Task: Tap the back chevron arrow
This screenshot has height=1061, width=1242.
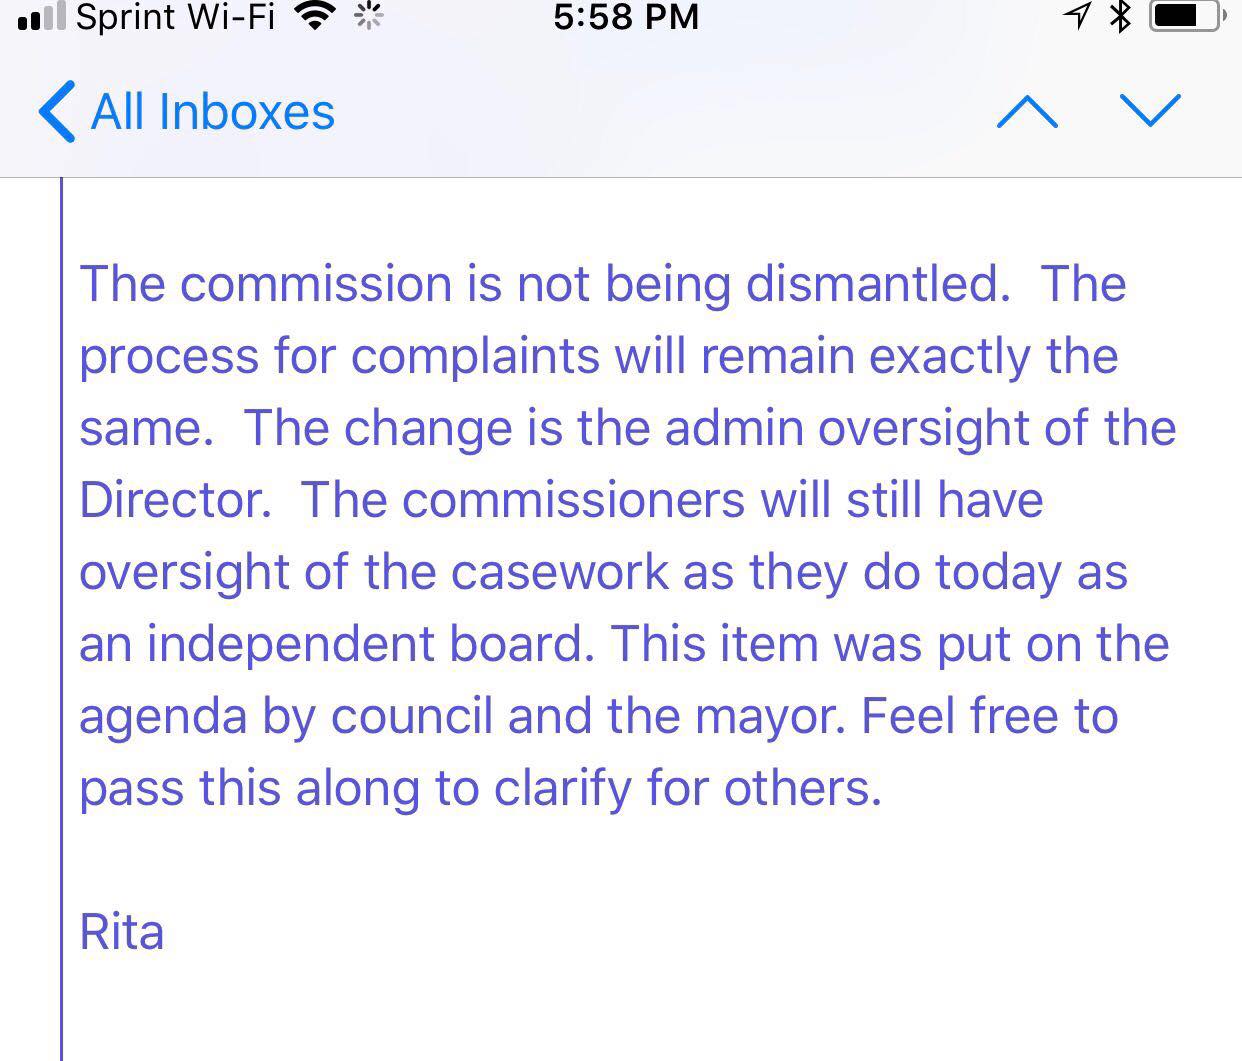Action: pos(56,111)
